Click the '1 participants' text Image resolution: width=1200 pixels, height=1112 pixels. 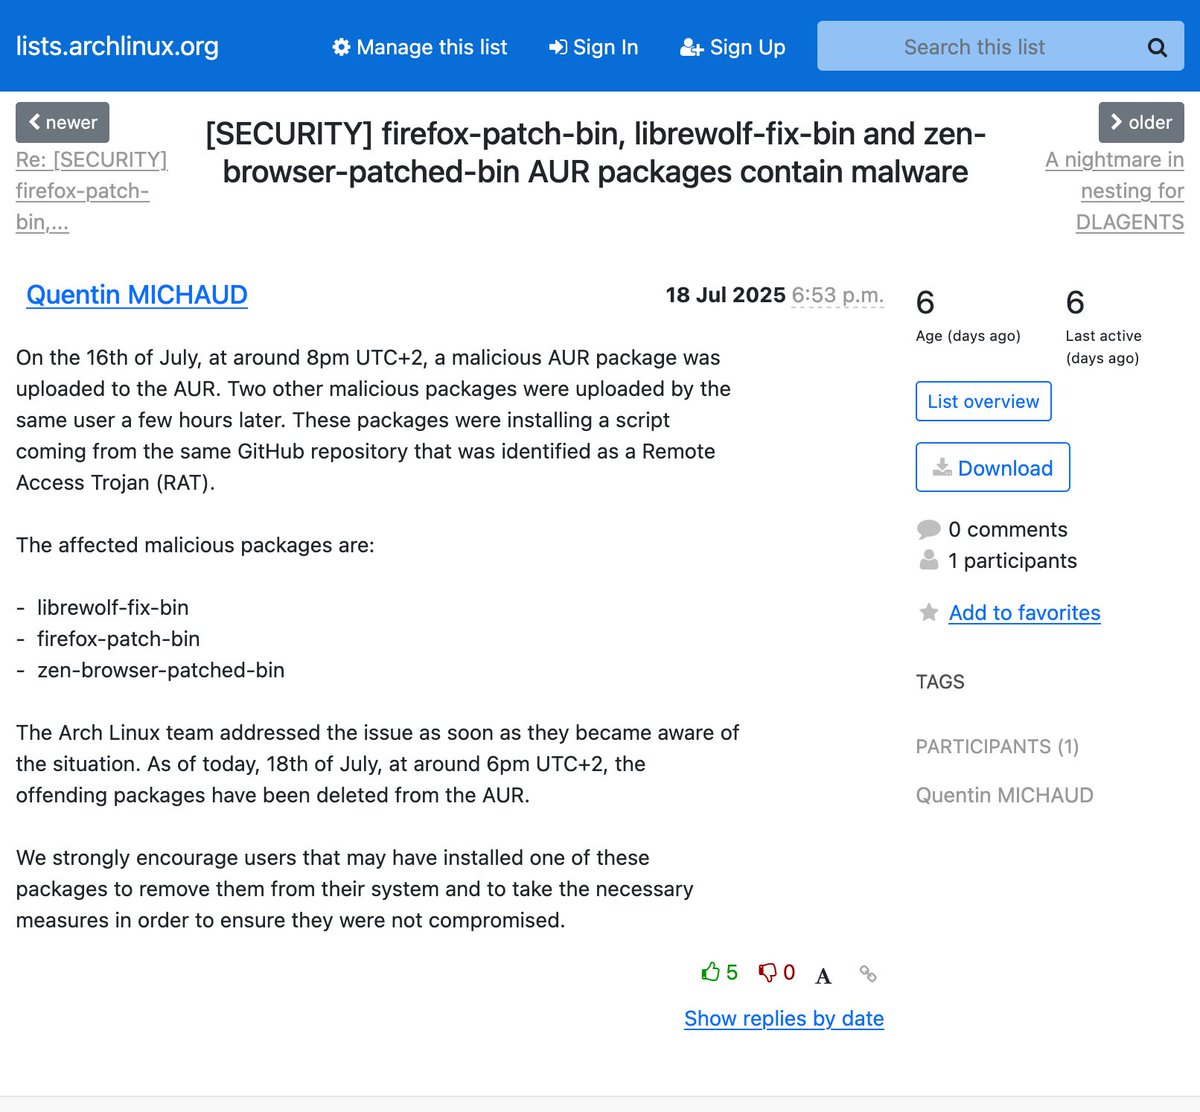[1013, 561]
